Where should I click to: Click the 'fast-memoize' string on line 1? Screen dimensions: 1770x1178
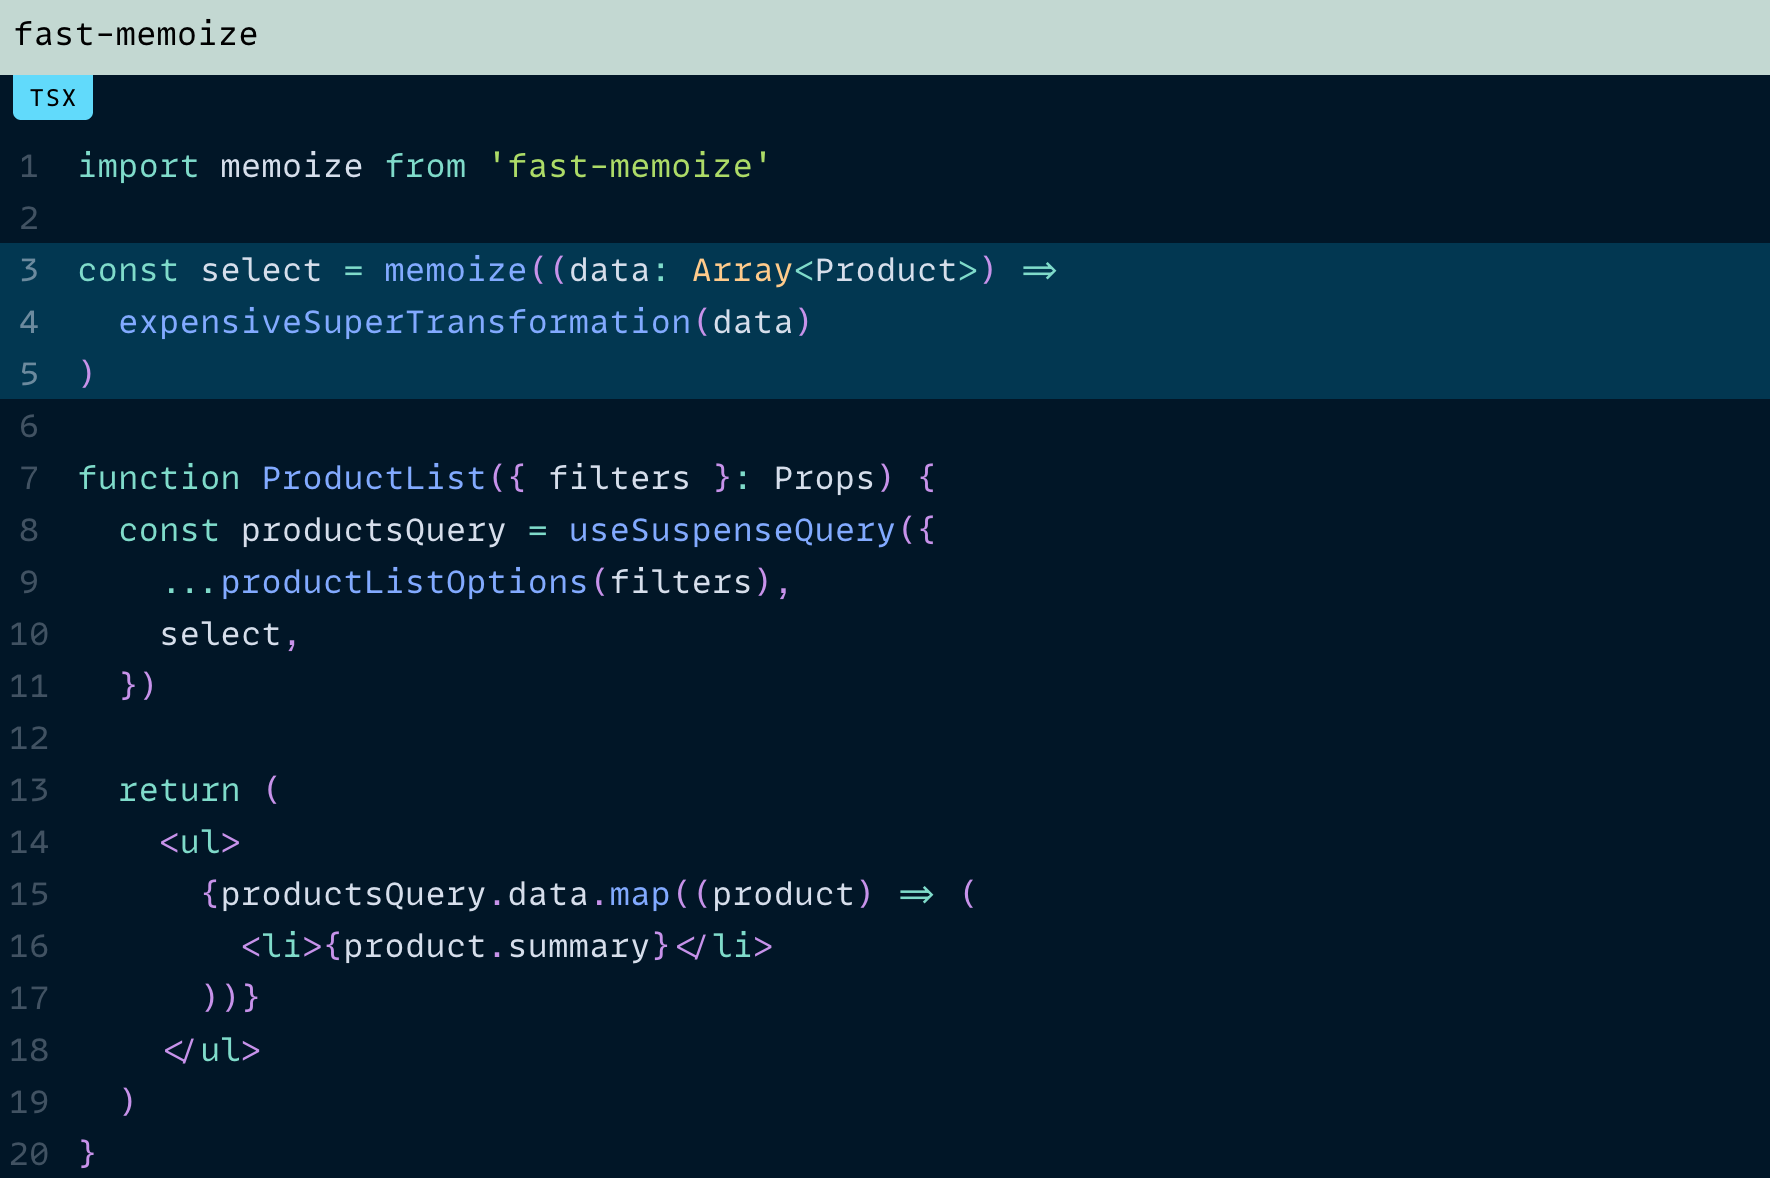point(630,166)
